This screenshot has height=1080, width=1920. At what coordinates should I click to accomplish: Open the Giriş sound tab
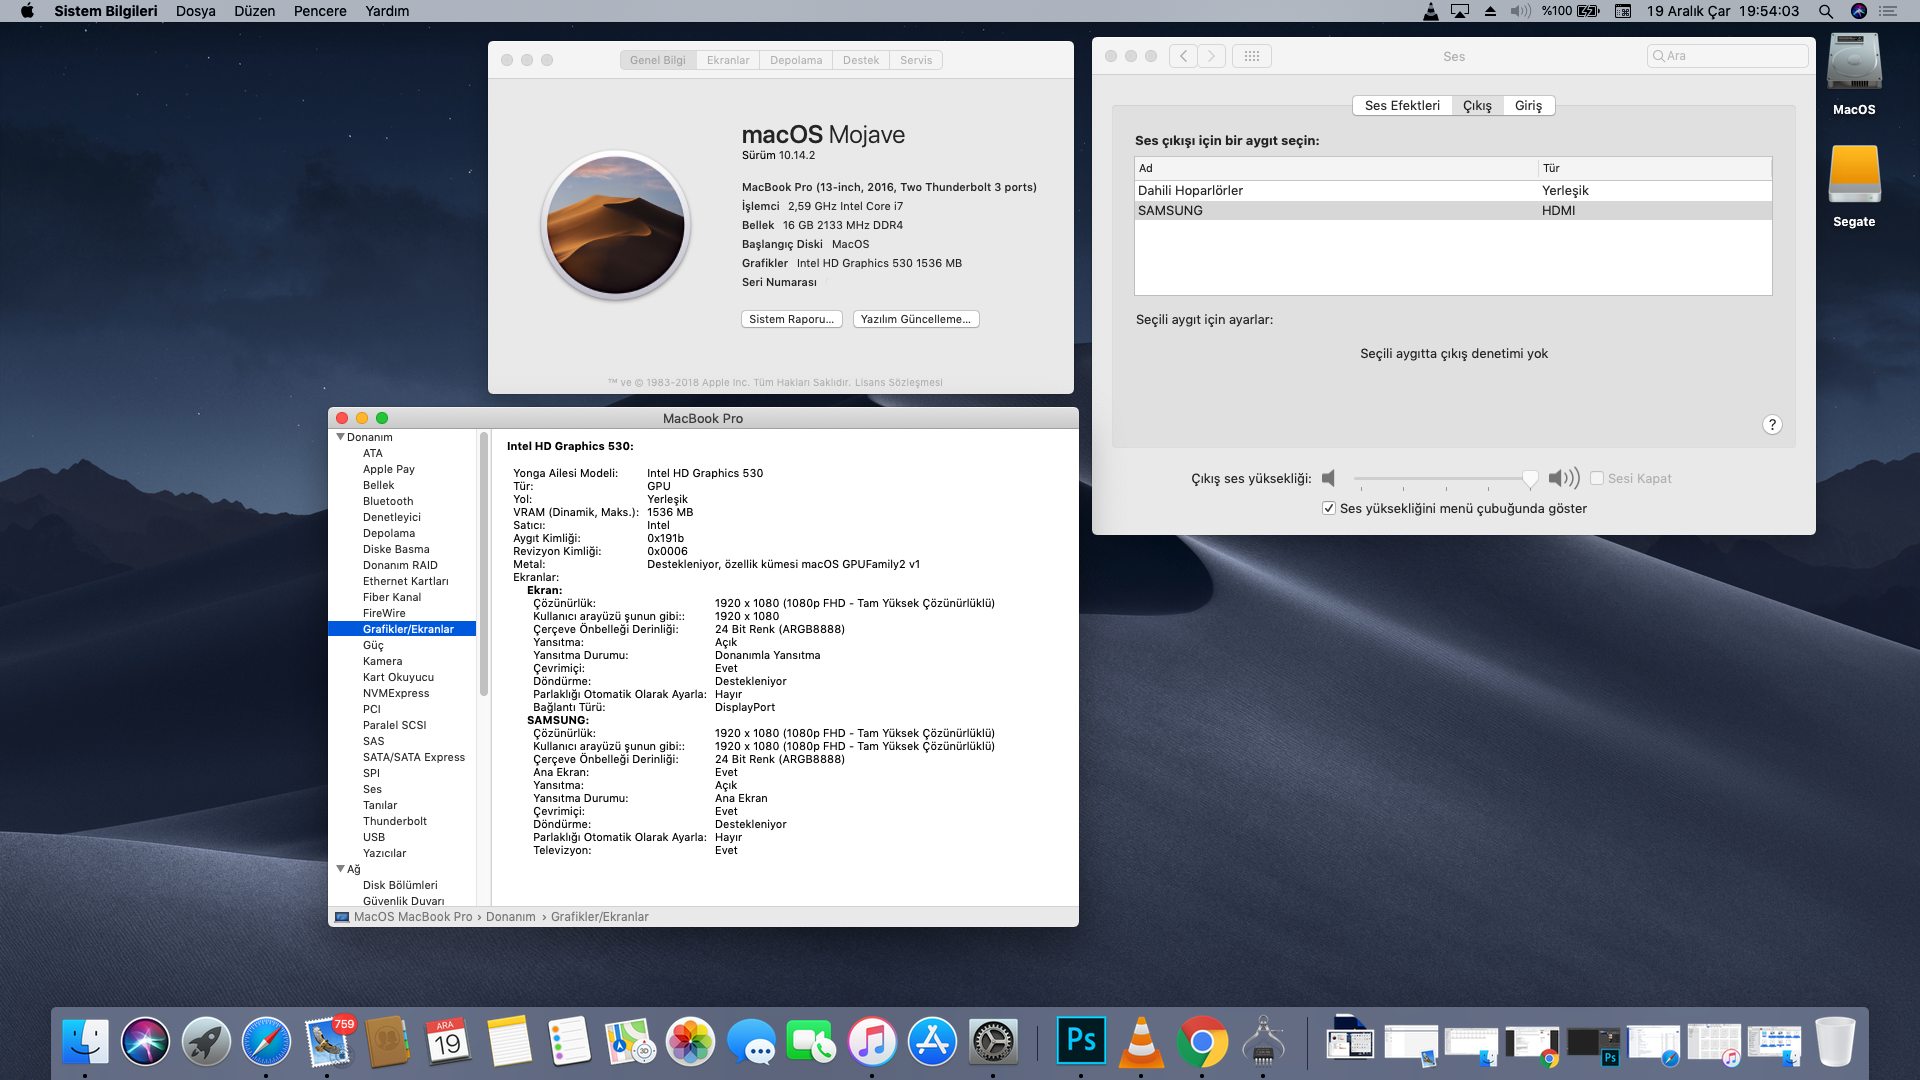pyautogui.click(x=1527, y=105)
